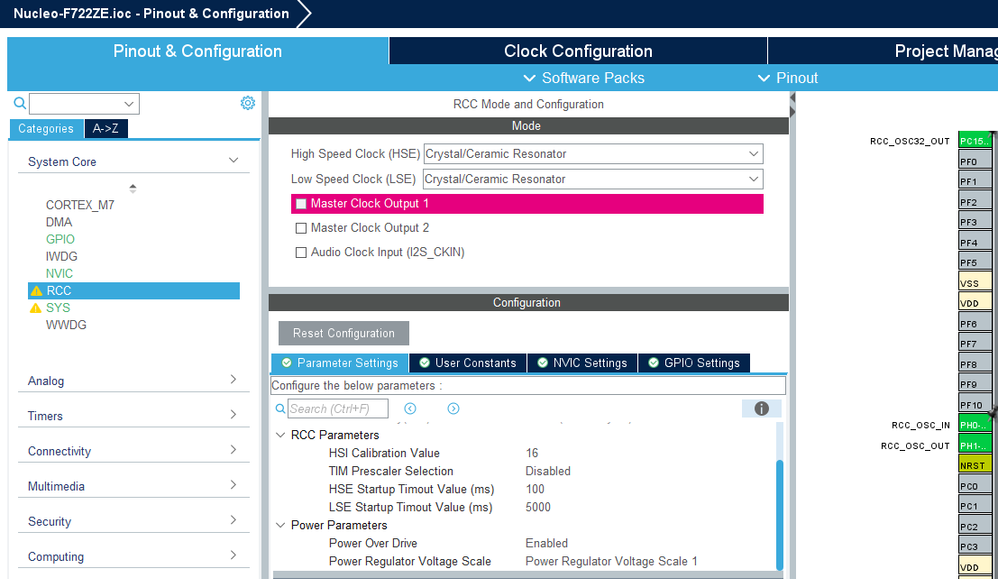The width and height of the screenshot is (998, 579).
Task: Select the PF0 pin
Action: point(974,162)
